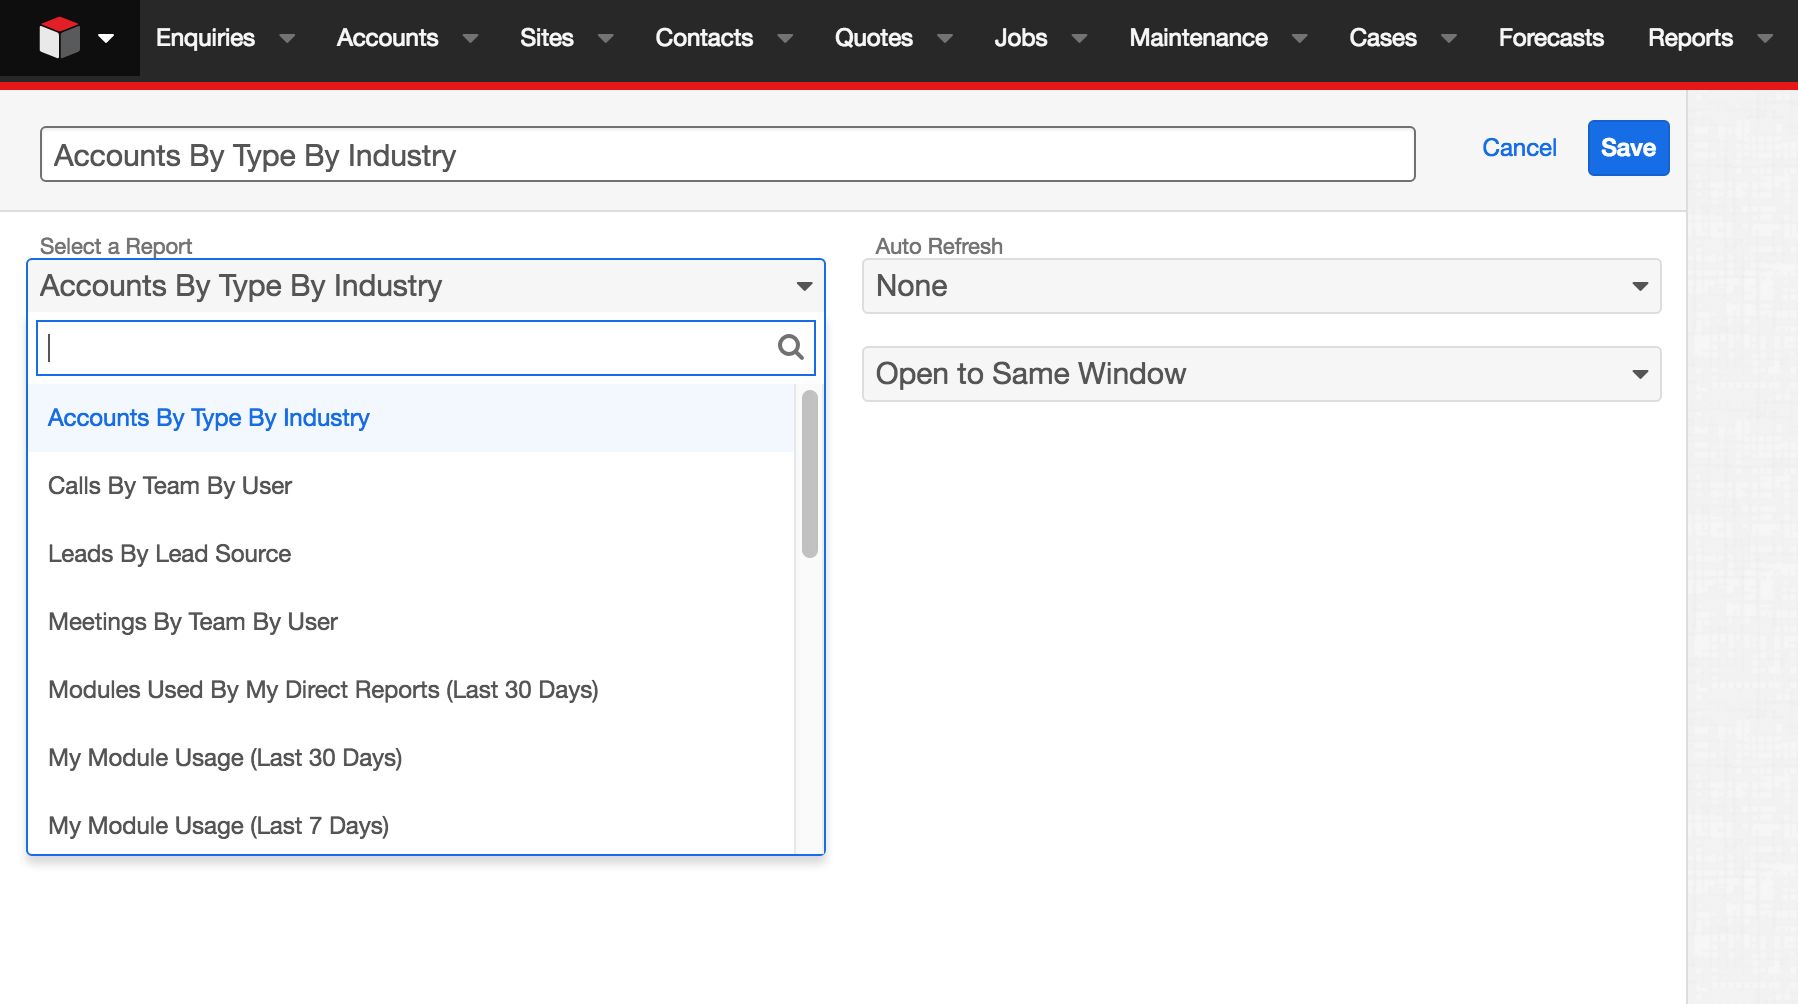Select My Module Usage (Last 7 Days)
The width and height of the screenshot is (1798, 1004).
click(x=411, y=826)
